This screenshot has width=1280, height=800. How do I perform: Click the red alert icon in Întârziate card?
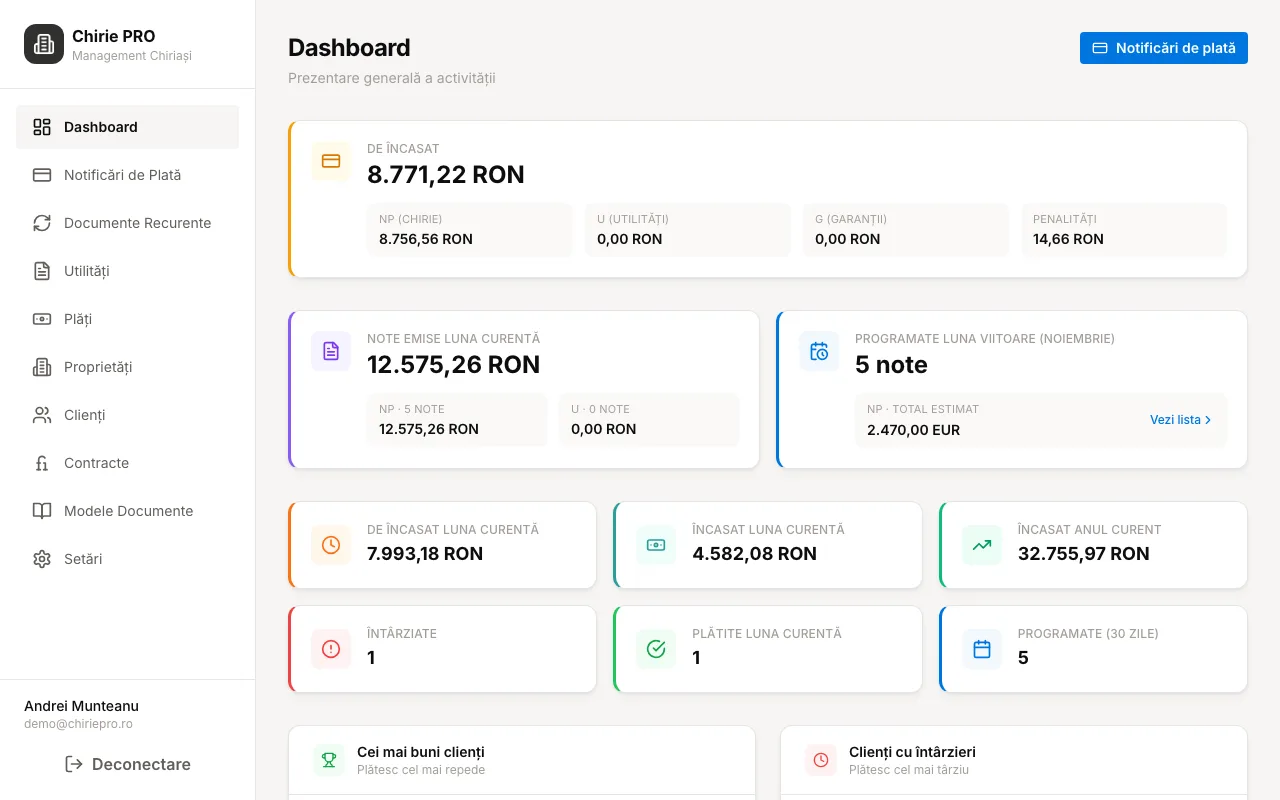tap(331, 649)
